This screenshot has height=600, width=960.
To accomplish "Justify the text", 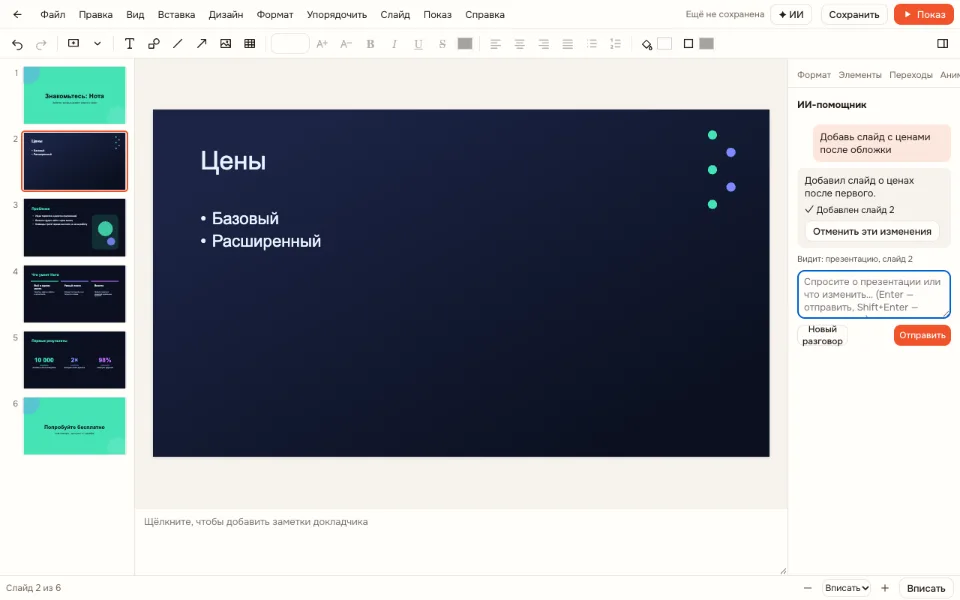I will pyautogui.click(x=568, y=43).
